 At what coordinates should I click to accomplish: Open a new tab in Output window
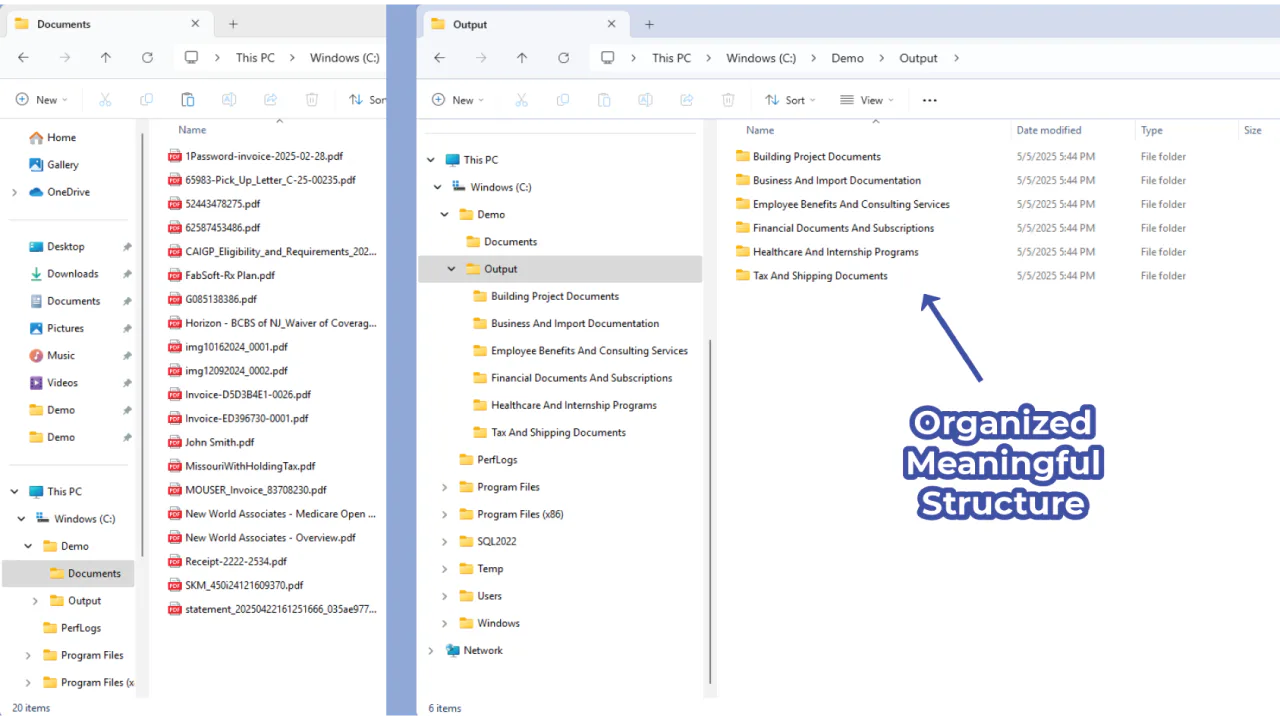click(649, 24)
